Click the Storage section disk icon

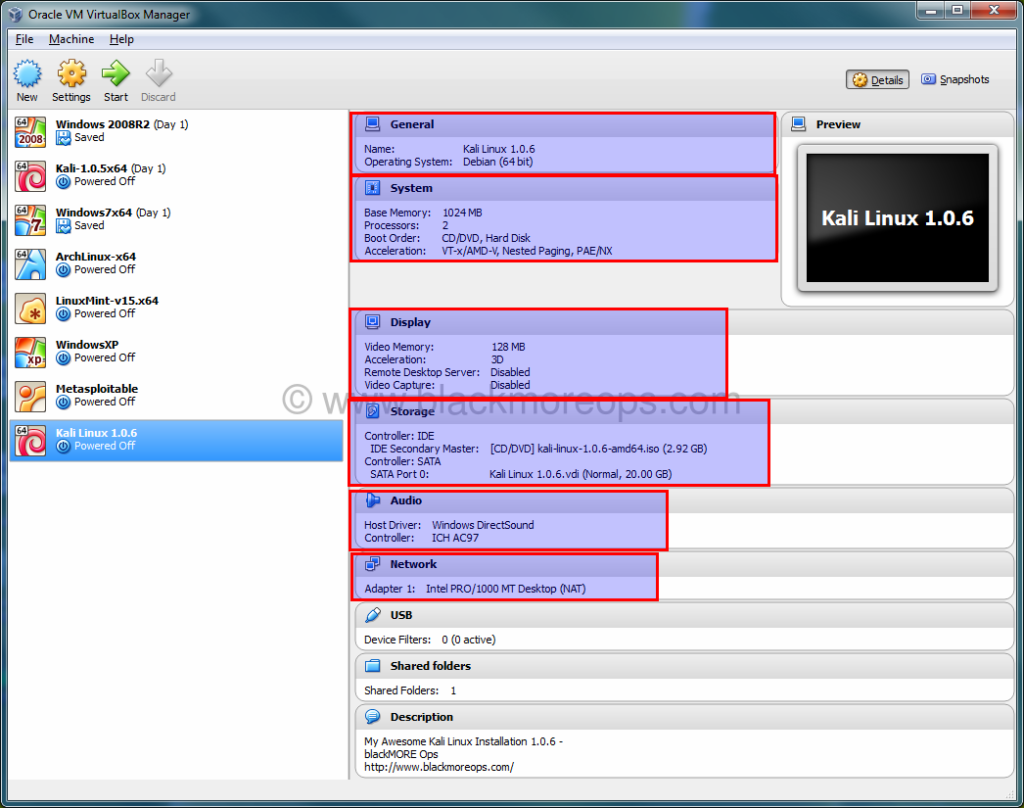372,411
